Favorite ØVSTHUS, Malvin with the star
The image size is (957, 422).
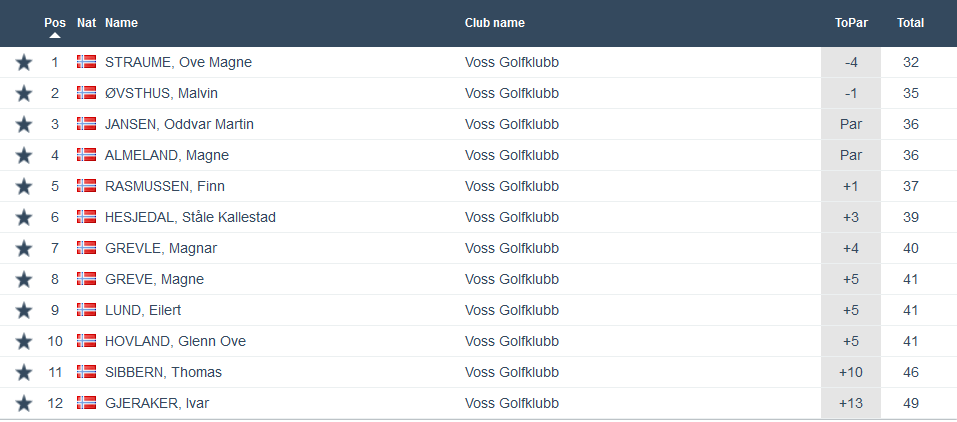[x=24, y=94]
